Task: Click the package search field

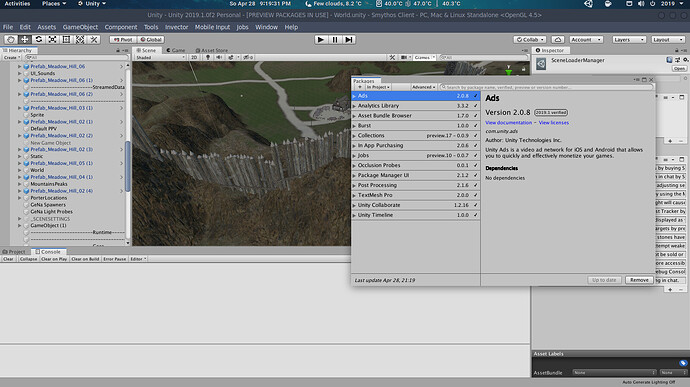Action: click(x=546, y=87)
